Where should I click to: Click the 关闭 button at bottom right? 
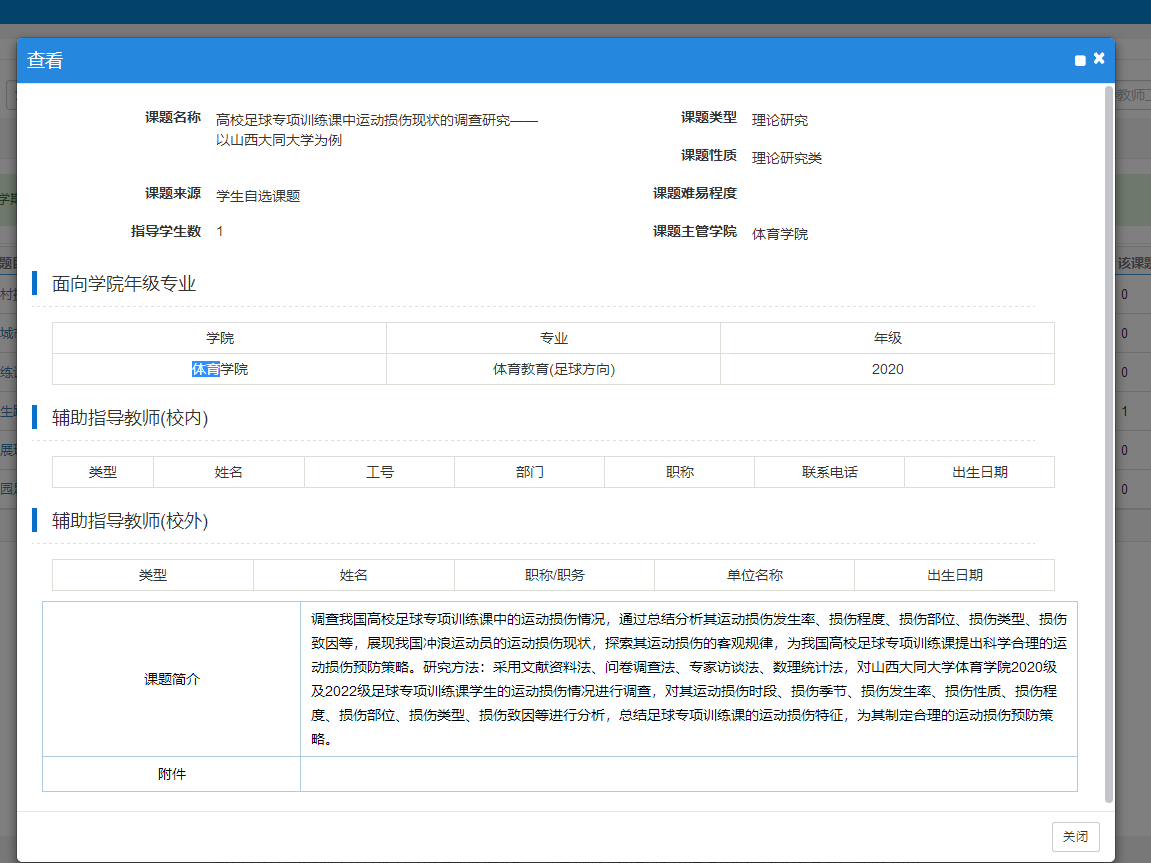1075,837
